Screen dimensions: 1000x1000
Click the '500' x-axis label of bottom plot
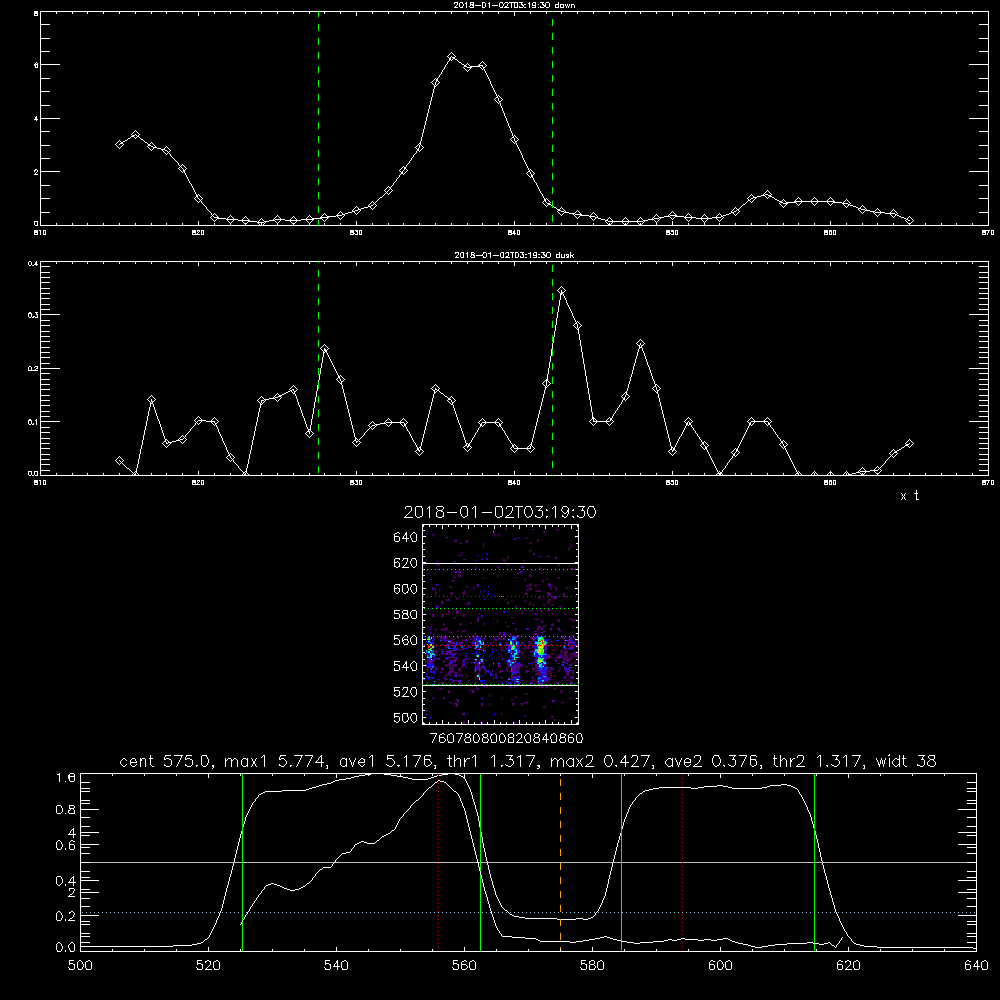(80, 966)
